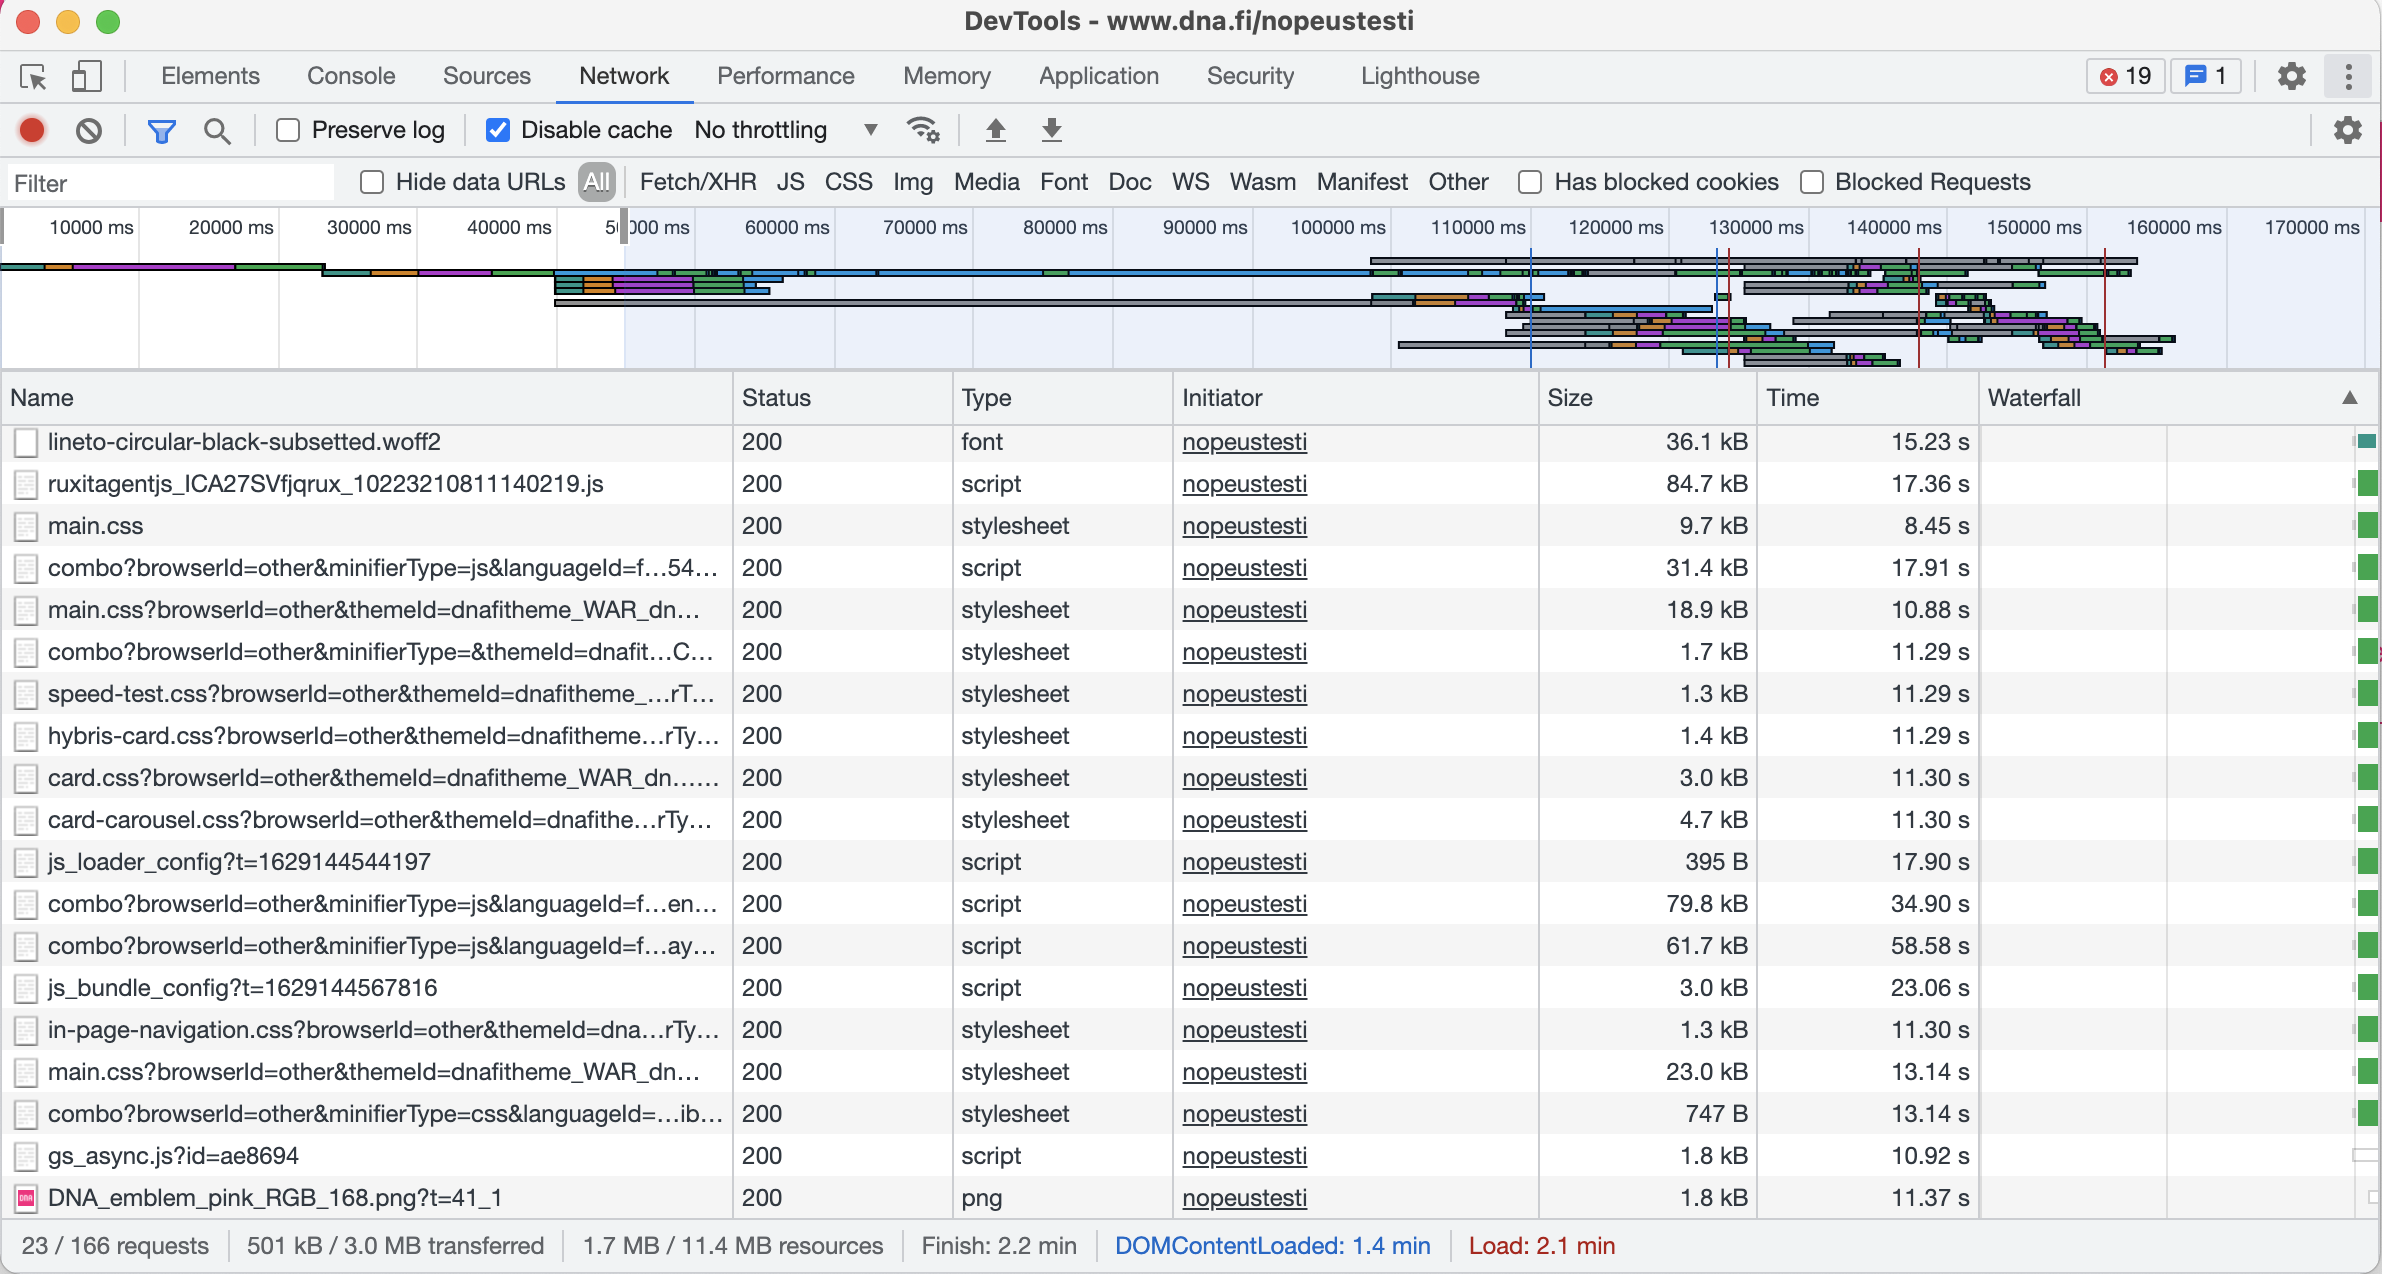The image size is (2382, 1274).
Task: Enable Has blocked cookies checkbox
Action: (1529, 182)
